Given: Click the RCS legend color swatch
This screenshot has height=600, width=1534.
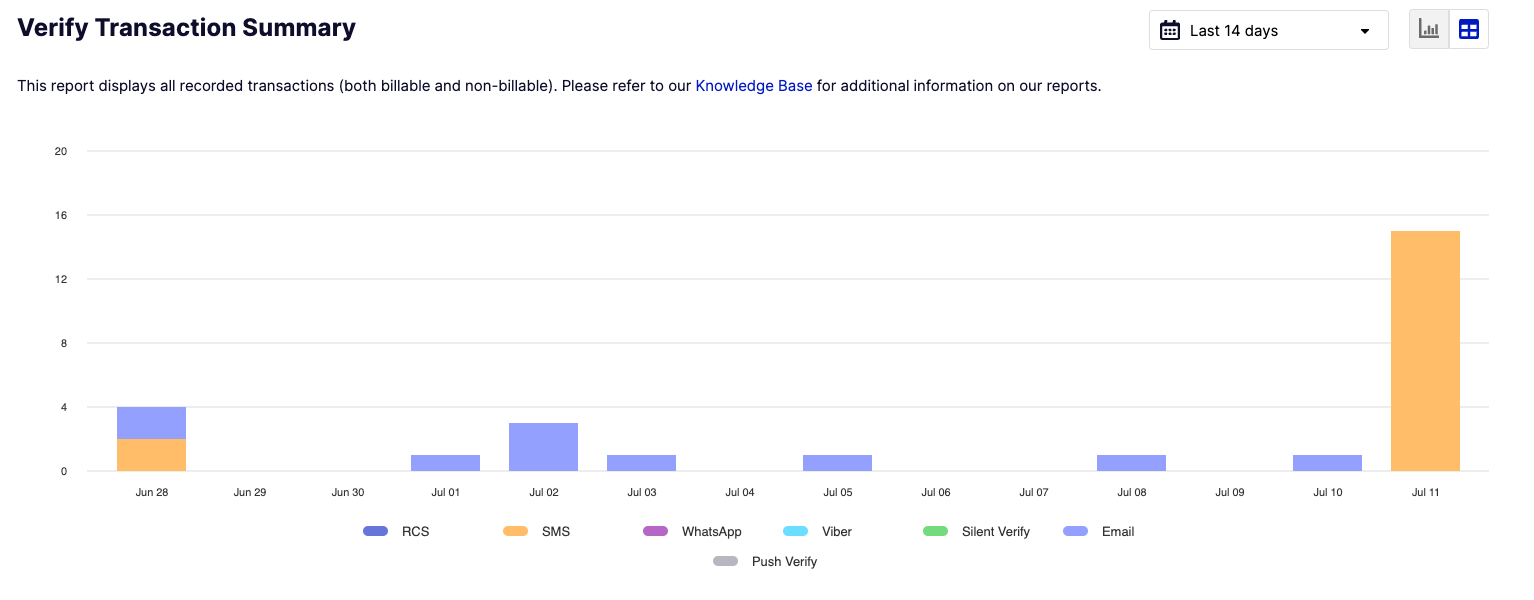Looking at the screenshot, I should pos(375,532).
